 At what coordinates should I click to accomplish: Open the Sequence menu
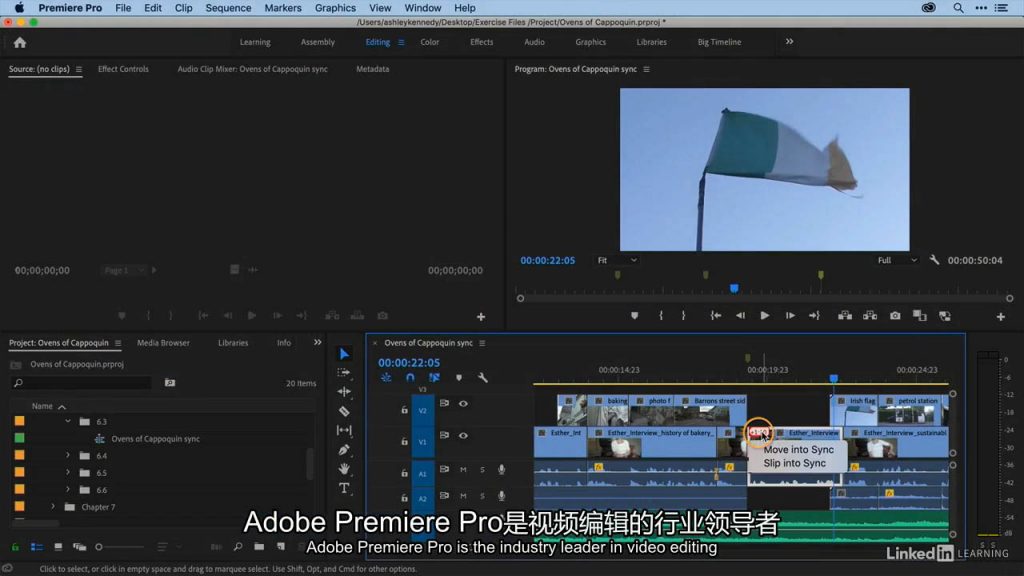click(228, 8)
